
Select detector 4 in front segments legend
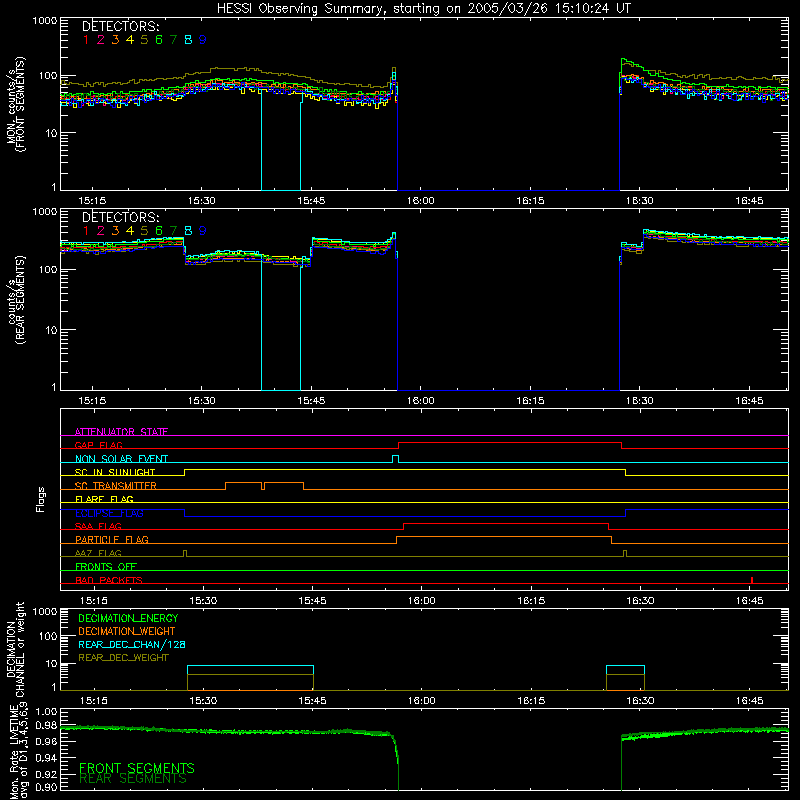tap(130, 40)
